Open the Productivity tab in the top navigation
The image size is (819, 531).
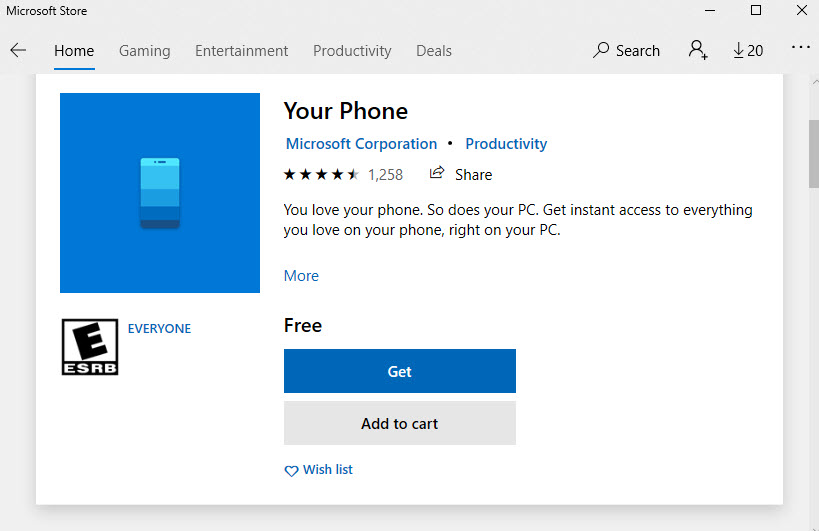pos(352,51)
